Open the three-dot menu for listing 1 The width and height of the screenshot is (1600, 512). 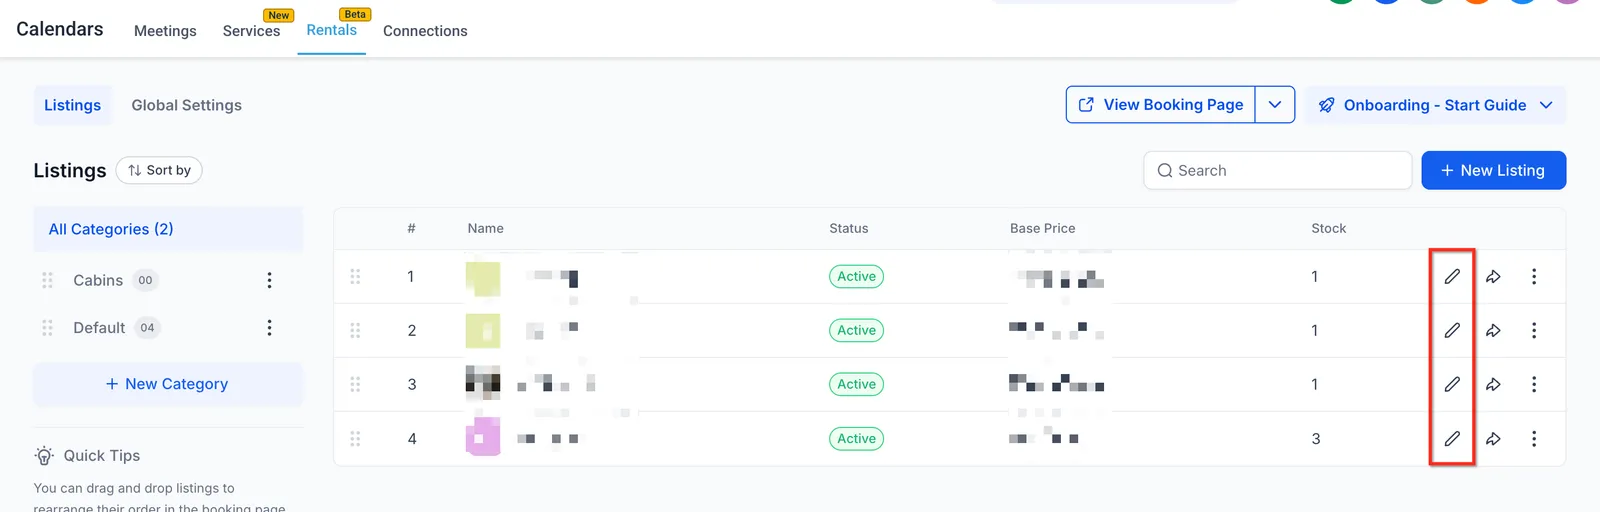(x=1534, y=276)
